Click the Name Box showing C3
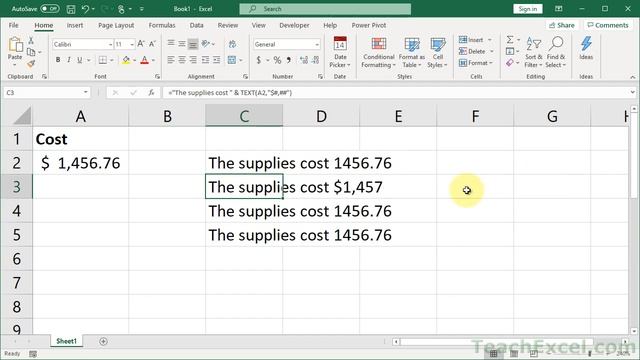Image resolution: width=640 pixels, height=360 pixels. click(x=46, y=93)
